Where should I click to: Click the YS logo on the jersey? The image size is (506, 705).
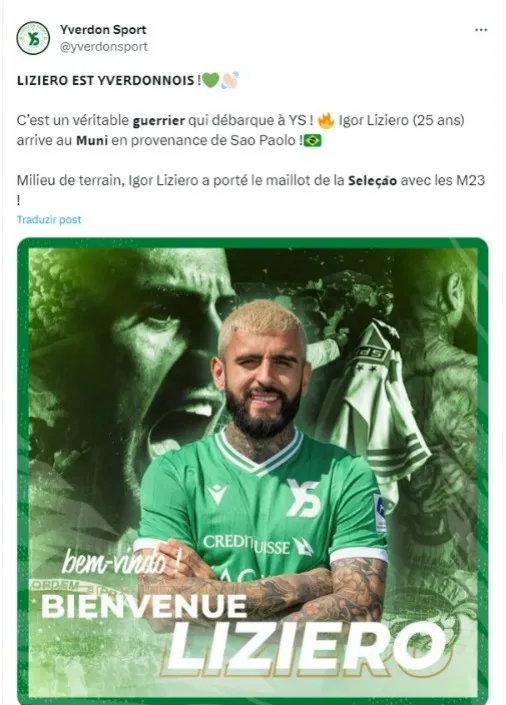(304, 497)
